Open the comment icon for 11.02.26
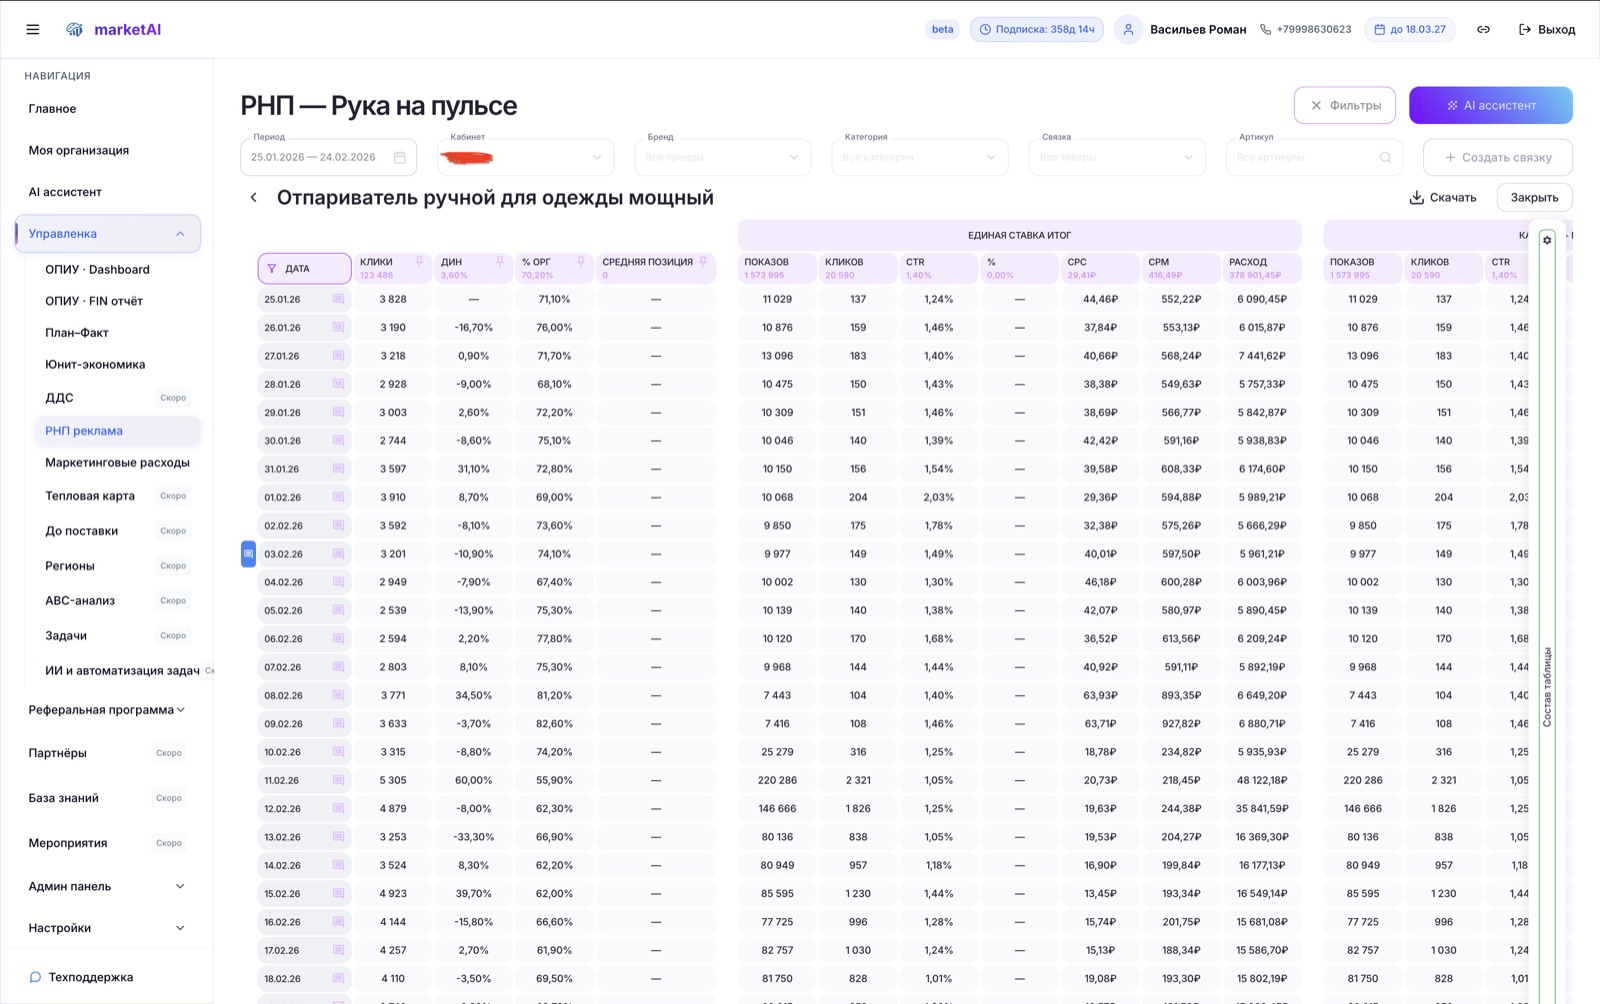Image resolution: width=1600 pixels, height=1004 pixels. [339, 780]
